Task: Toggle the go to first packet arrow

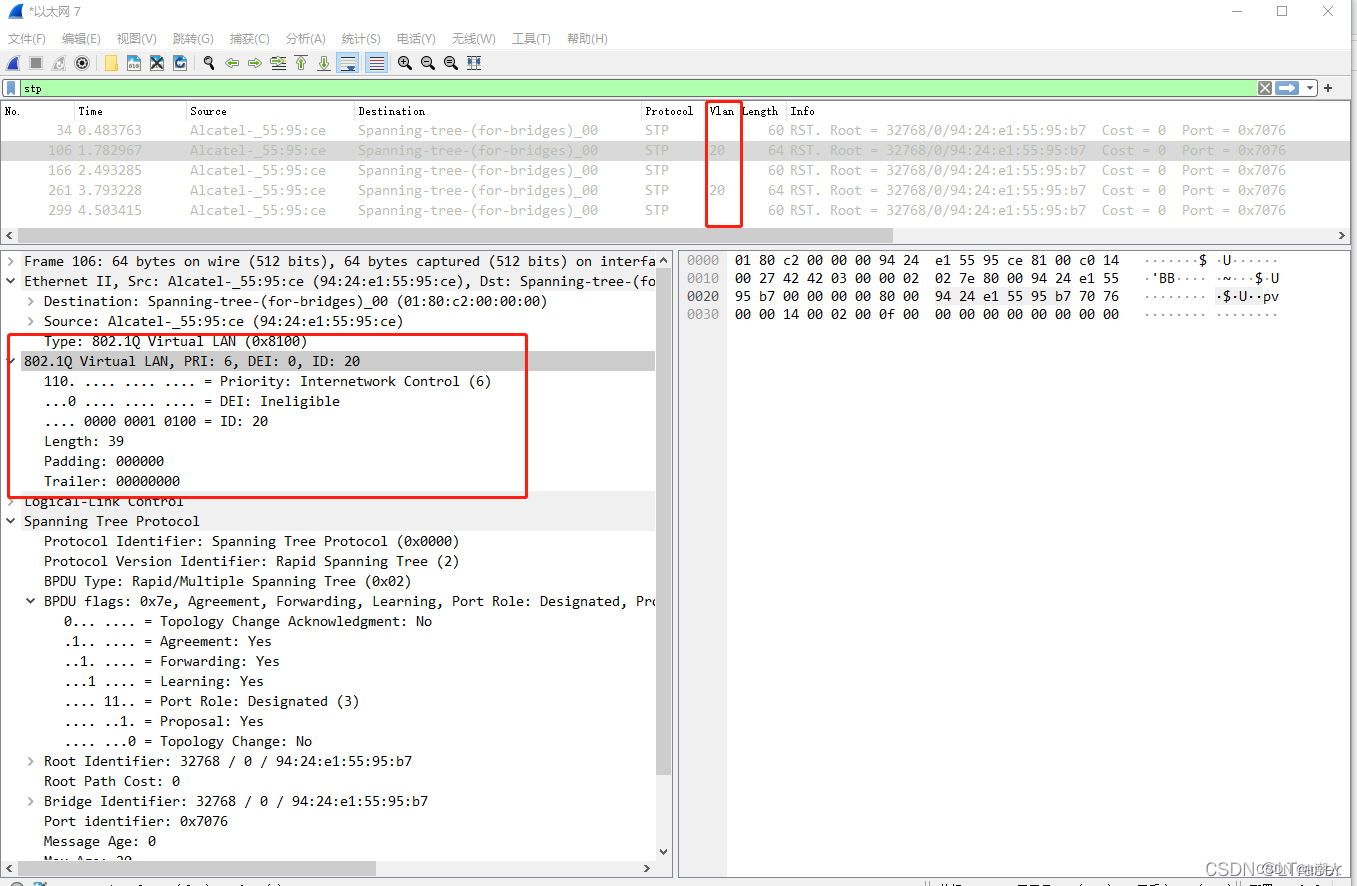Action: (301, 63)
